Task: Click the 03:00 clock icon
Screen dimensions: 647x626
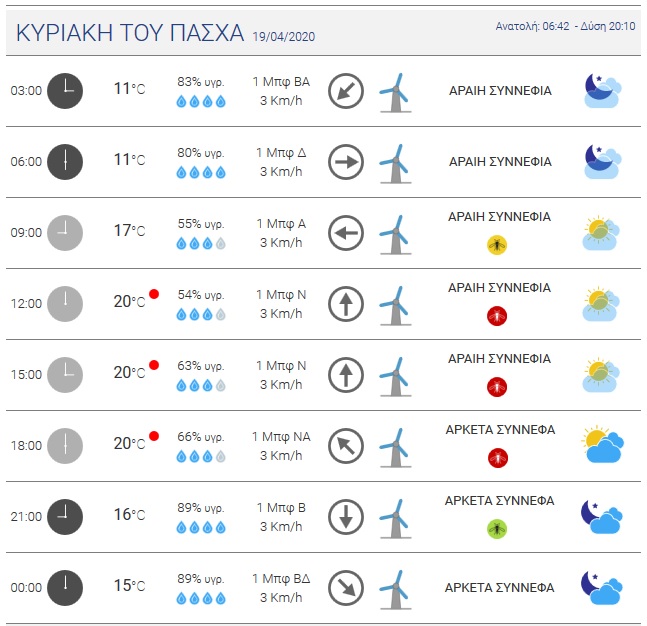Action: coord(65,90)
